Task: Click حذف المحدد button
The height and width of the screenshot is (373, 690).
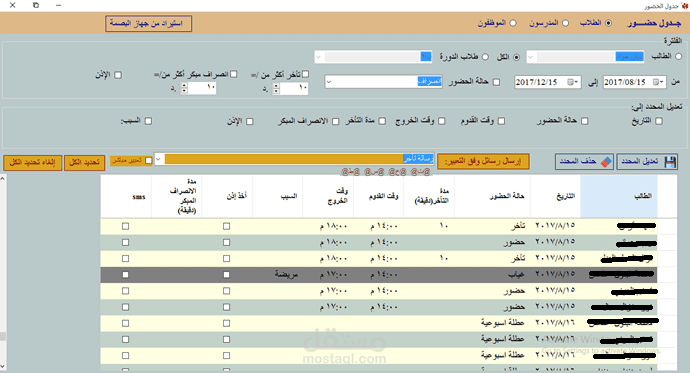Action: pyautogui.click(x=584, y=162)
